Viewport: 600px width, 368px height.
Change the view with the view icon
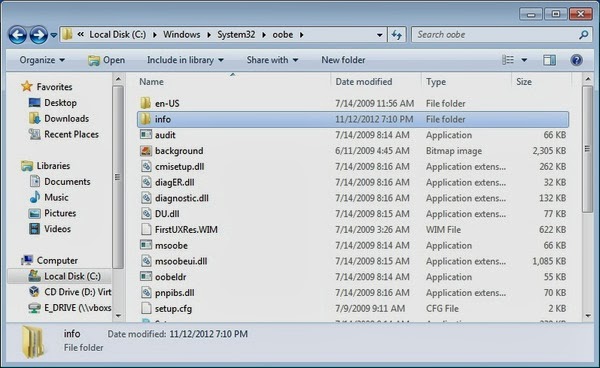point(508,60)
